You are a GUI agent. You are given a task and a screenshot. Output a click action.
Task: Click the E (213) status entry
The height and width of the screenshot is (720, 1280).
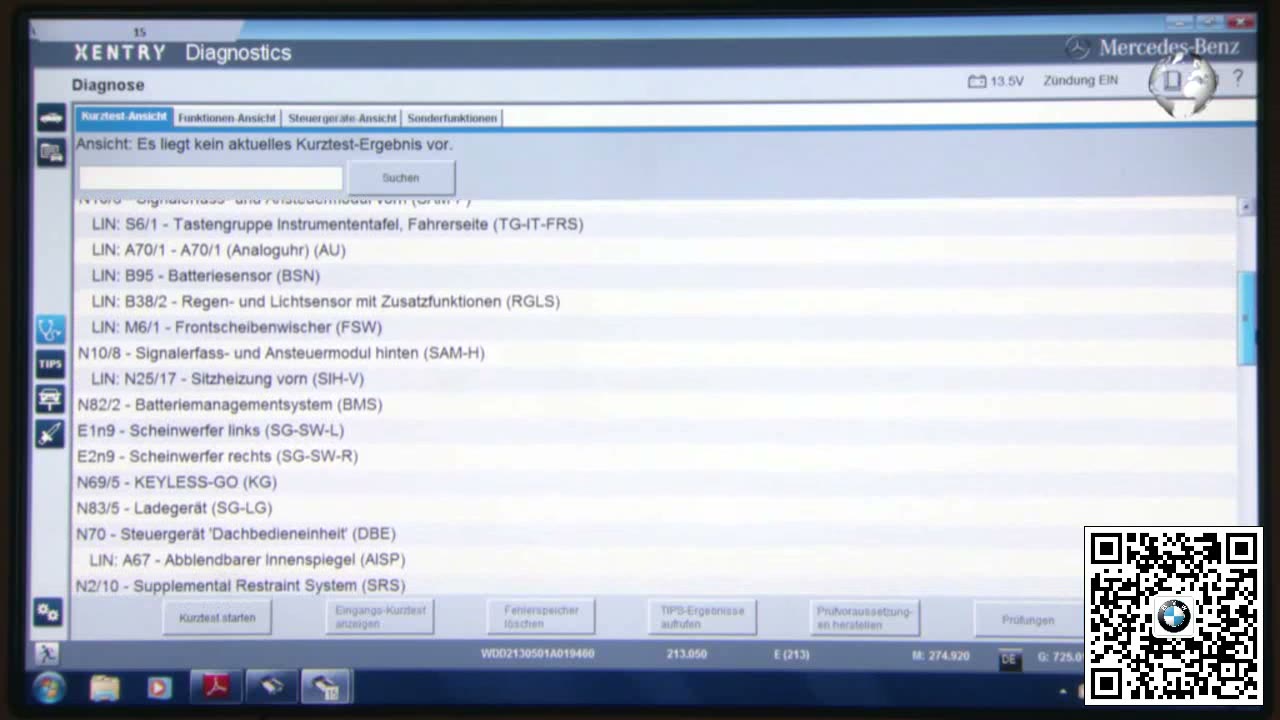click(791, 654)
